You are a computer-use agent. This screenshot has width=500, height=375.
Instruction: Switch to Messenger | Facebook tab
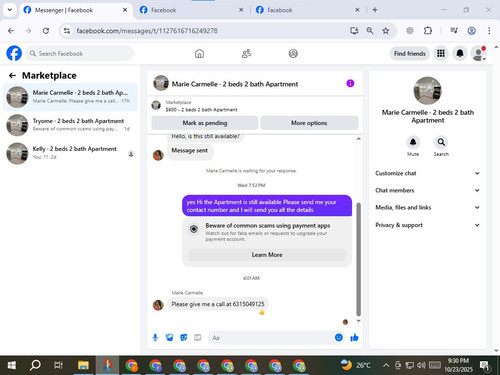(75, 10)
